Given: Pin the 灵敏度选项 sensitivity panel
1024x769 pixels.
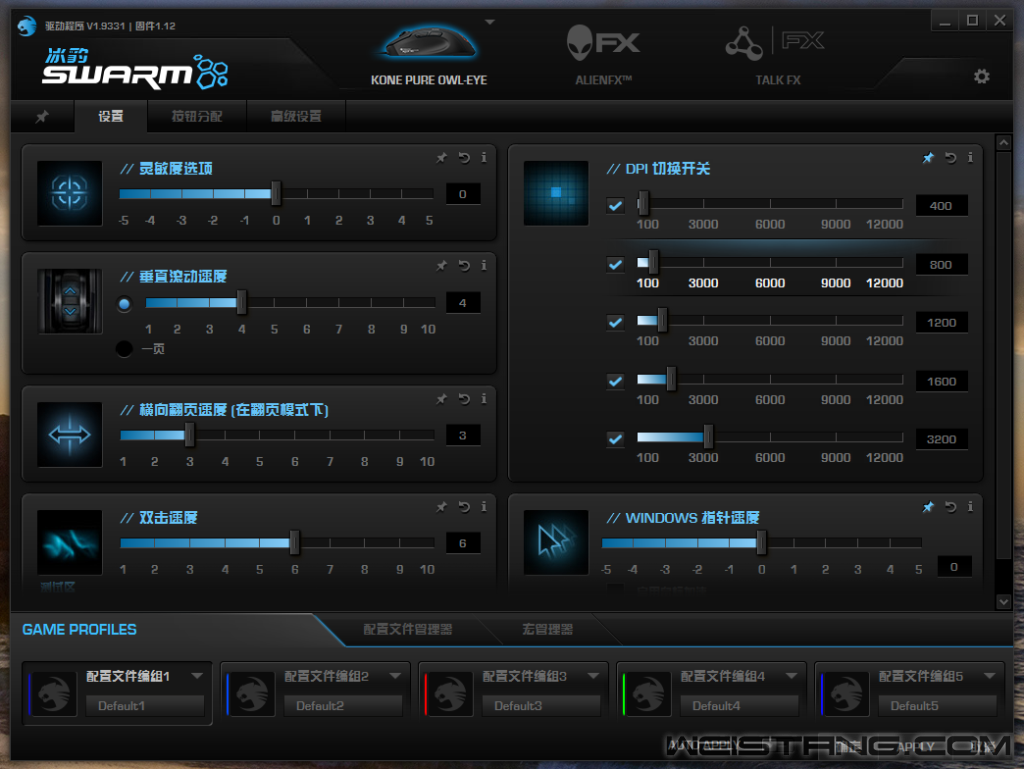Looking at the screenshot, I should click(x=441, y=157).
